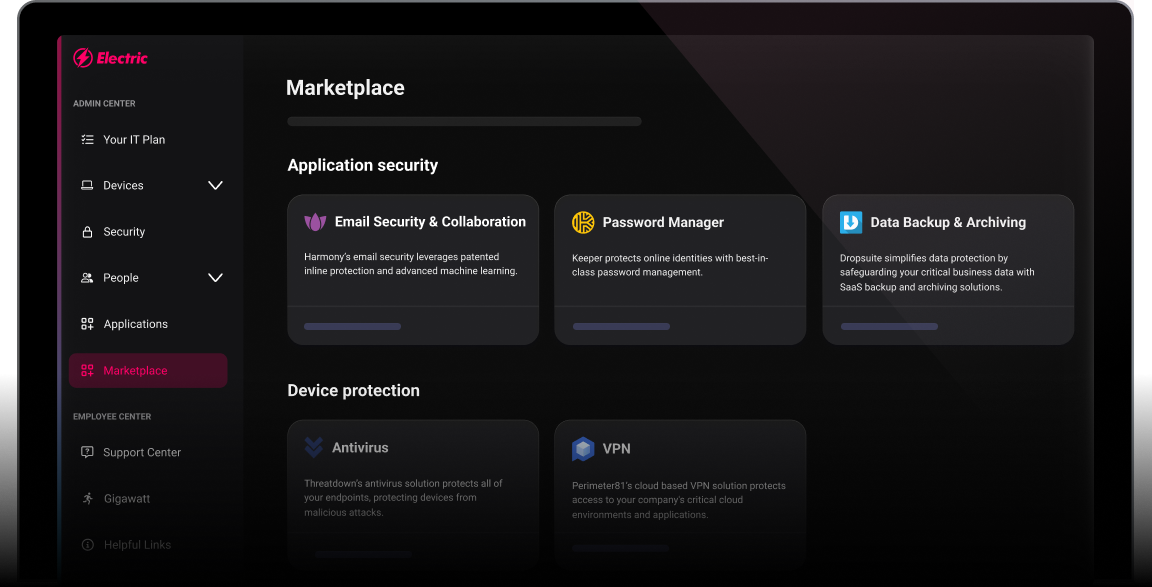The width and height of the screenshot is (1152, 587).
Task: Click the Application security heading
Action: [363, 165]
